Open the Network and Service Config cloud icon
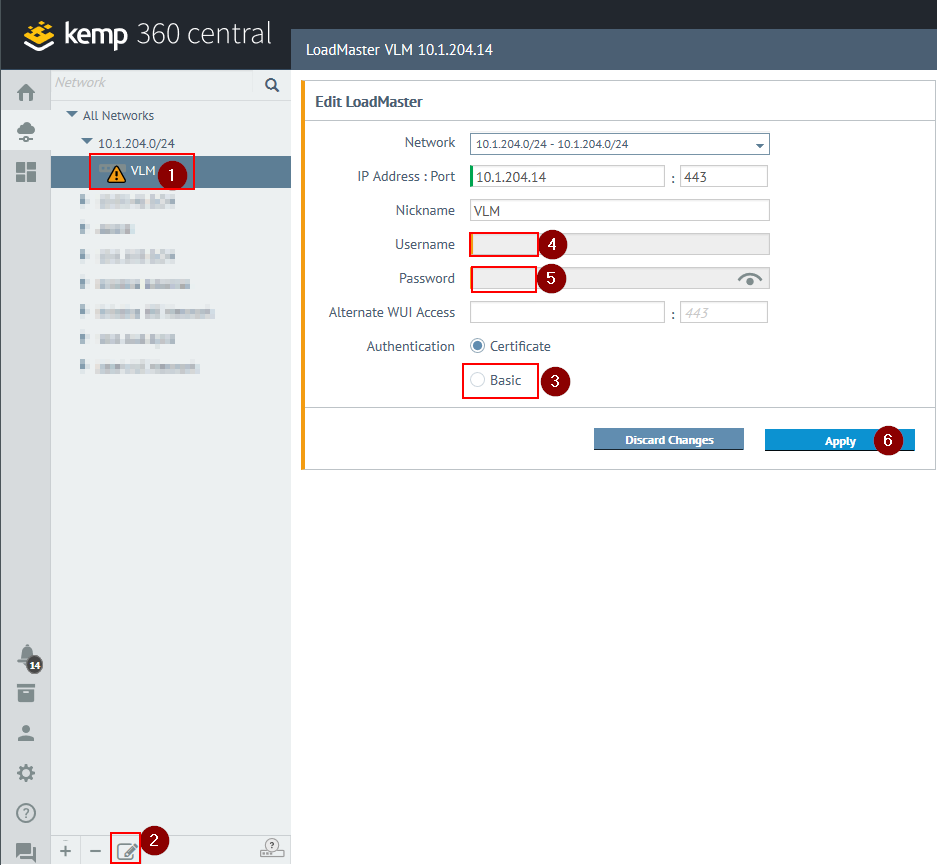This screenshot has width=937, height=865. (x=26, y=132)
